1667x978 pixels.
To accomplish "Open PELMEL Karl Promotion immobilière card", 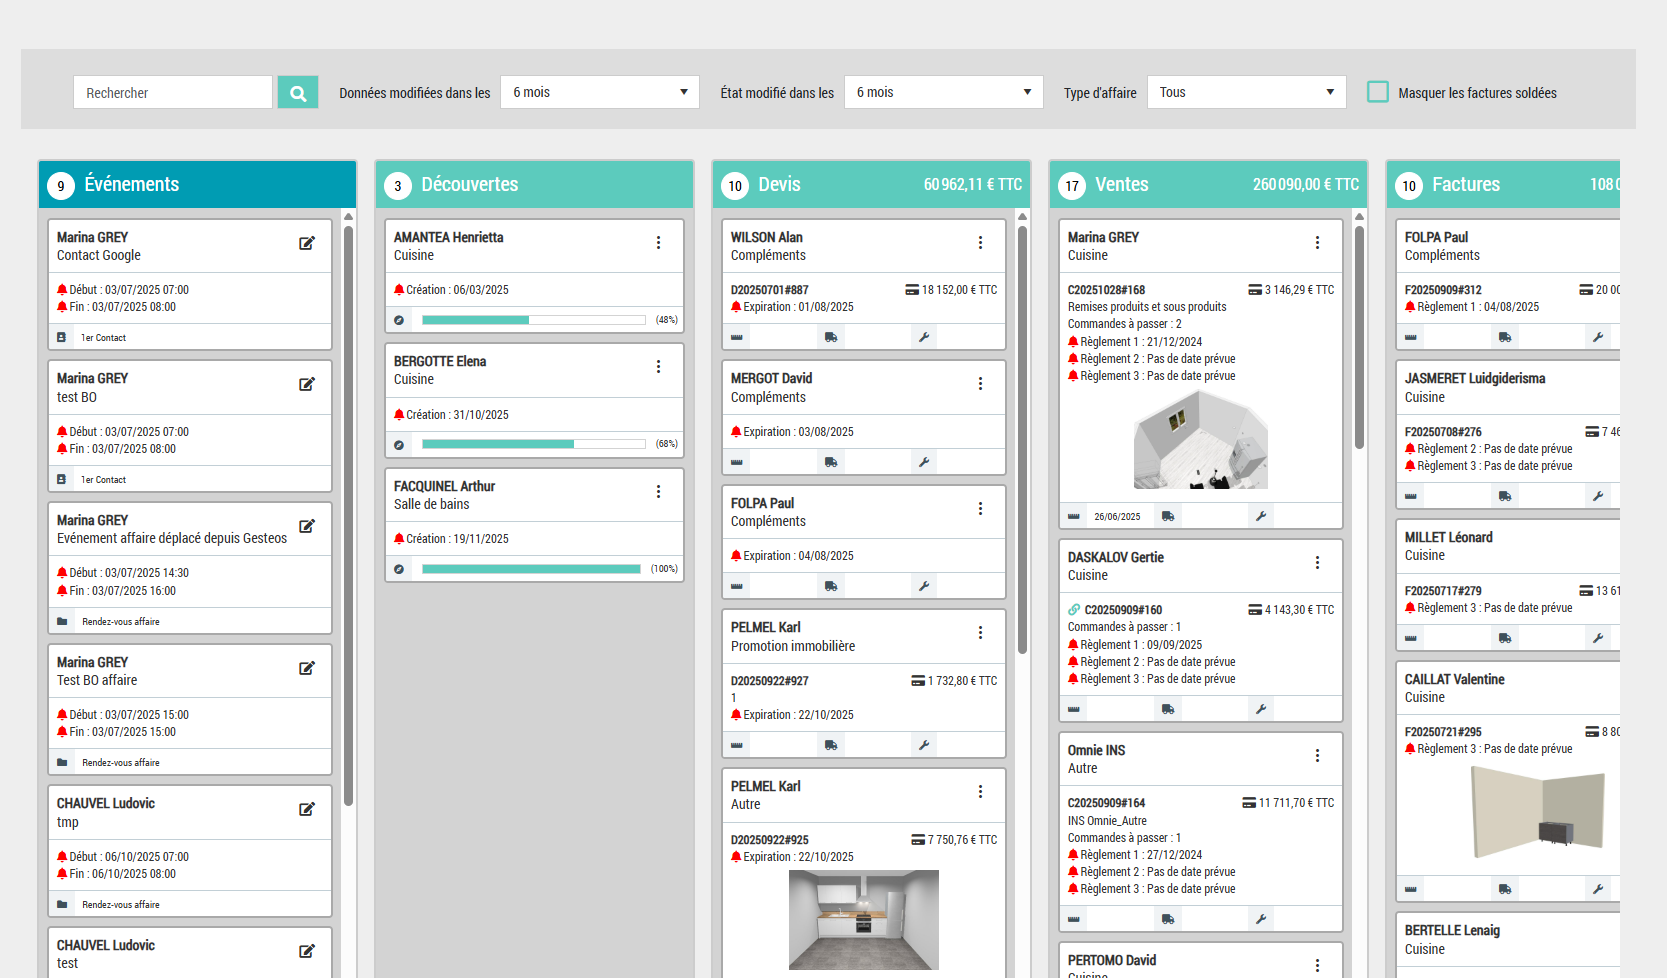I will pos(792,636).
